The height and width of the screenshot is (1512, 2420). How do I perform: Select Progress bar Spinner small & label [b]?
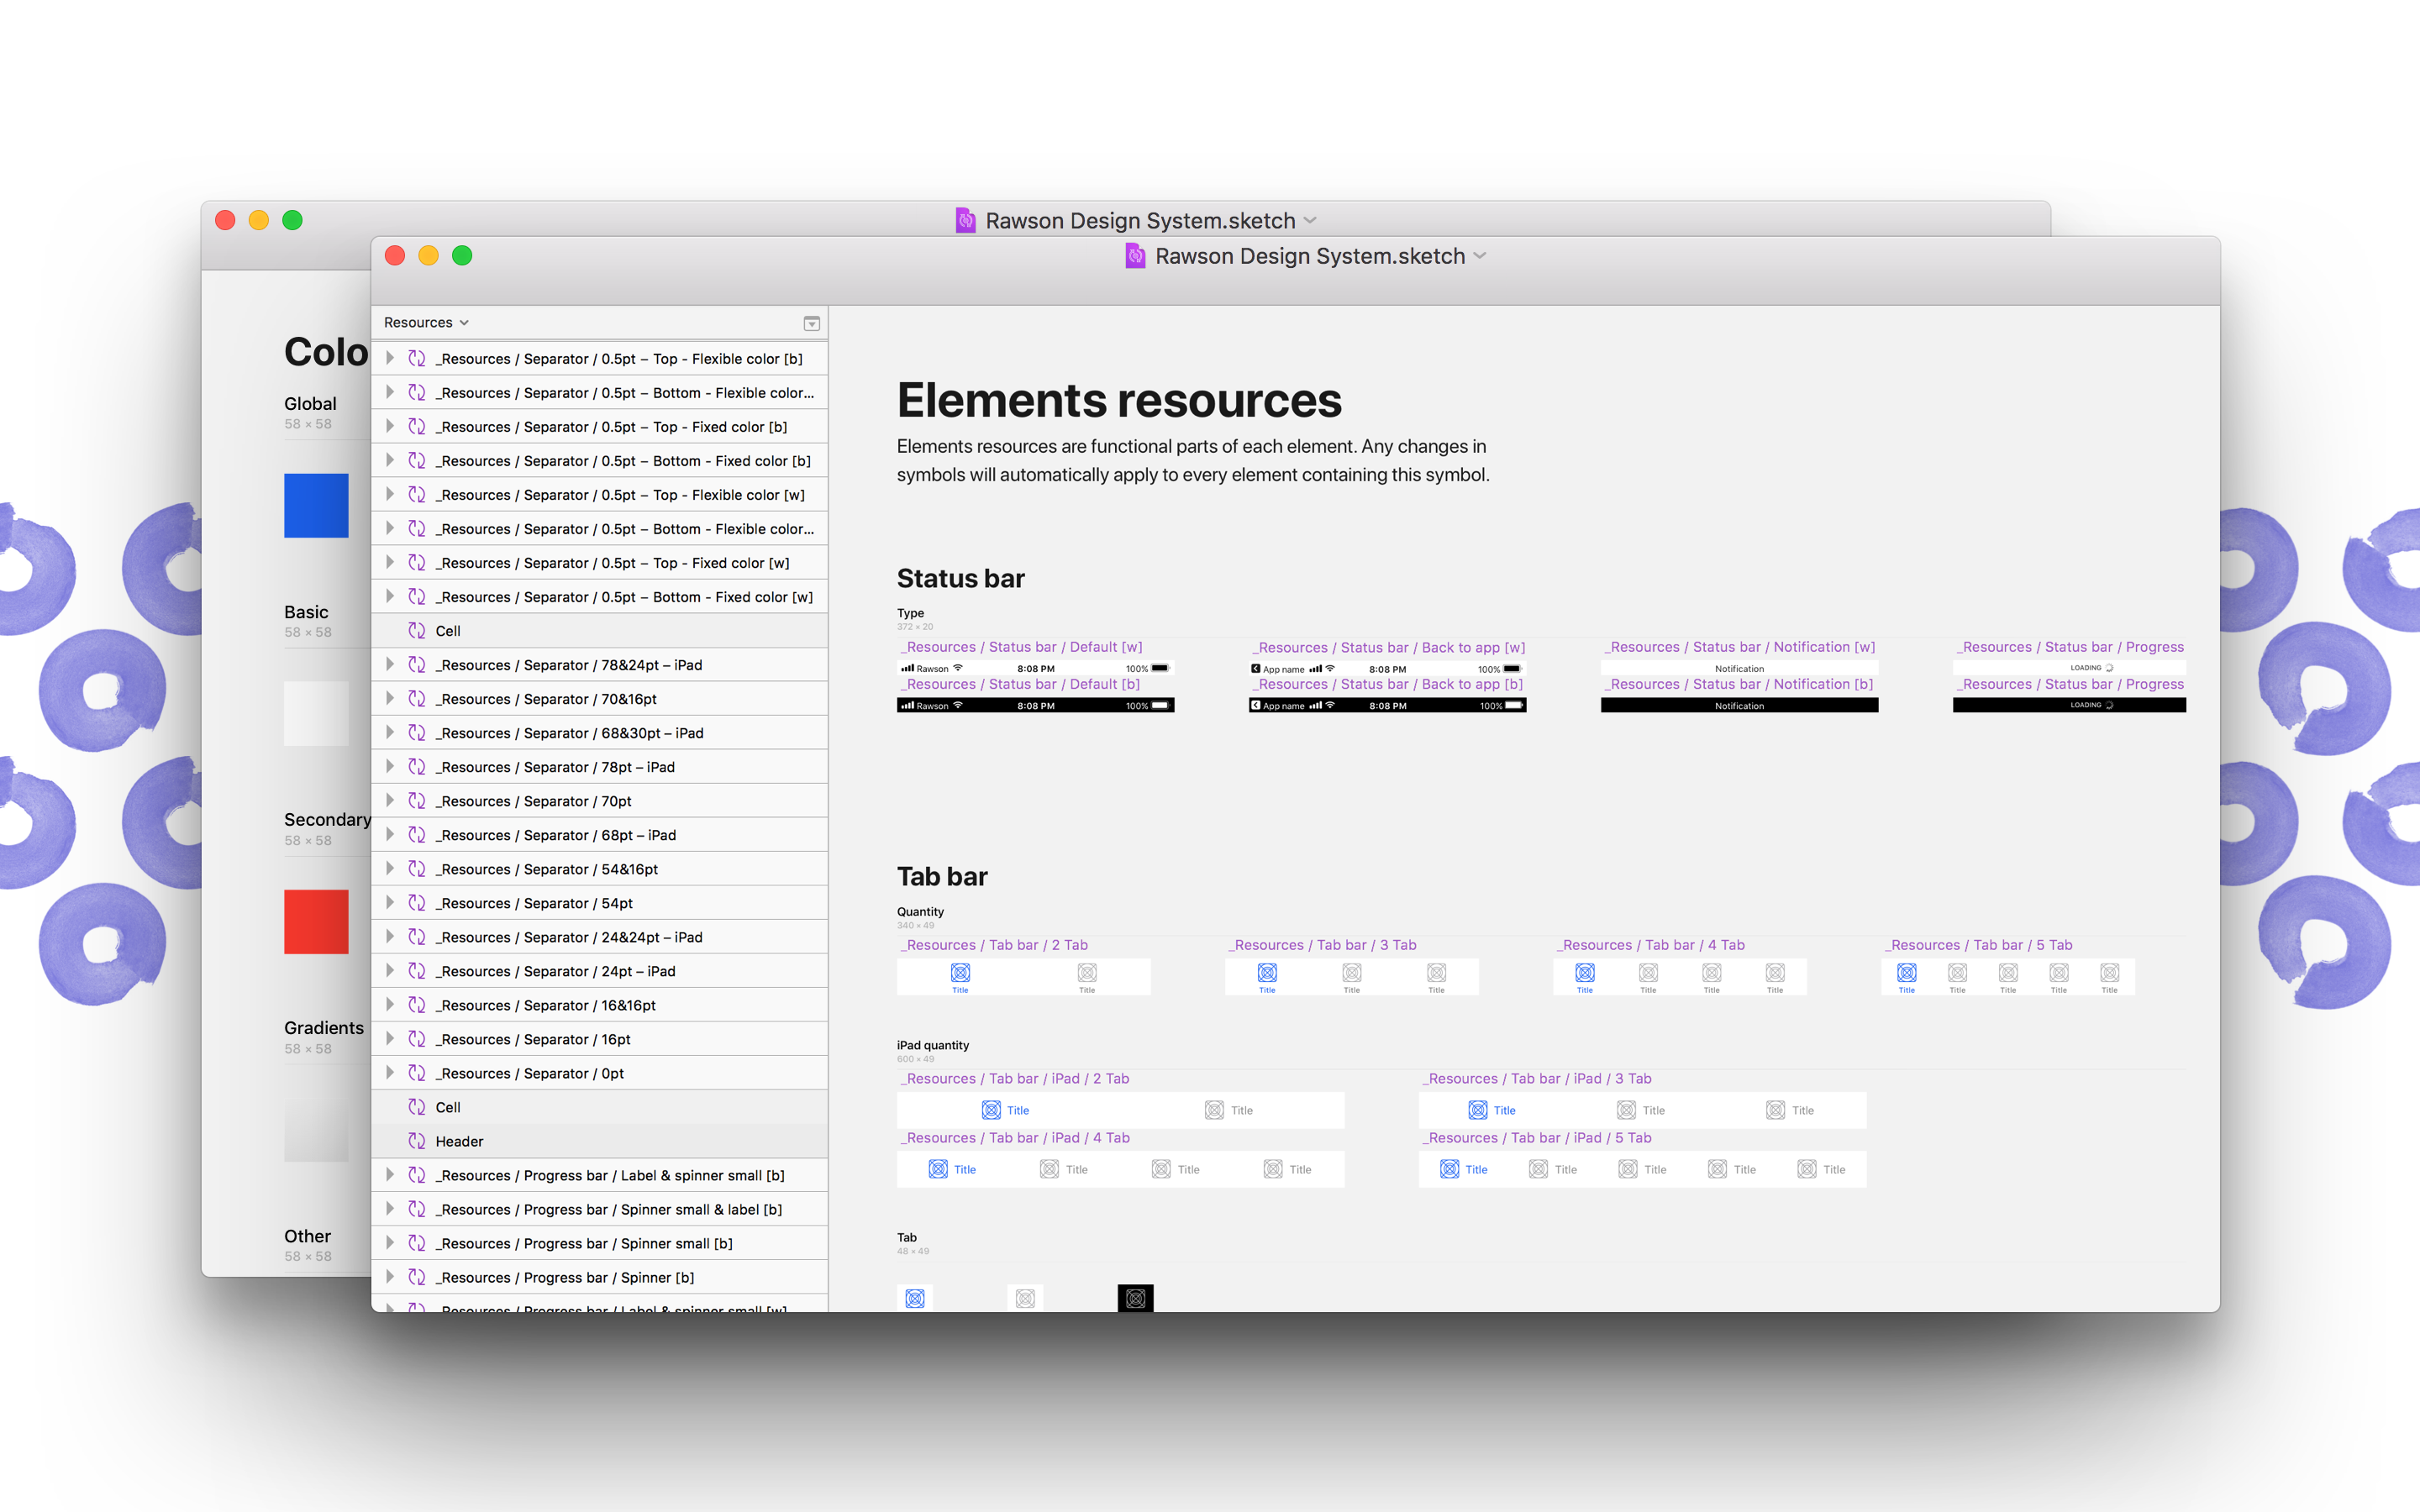coord(600,1209)
